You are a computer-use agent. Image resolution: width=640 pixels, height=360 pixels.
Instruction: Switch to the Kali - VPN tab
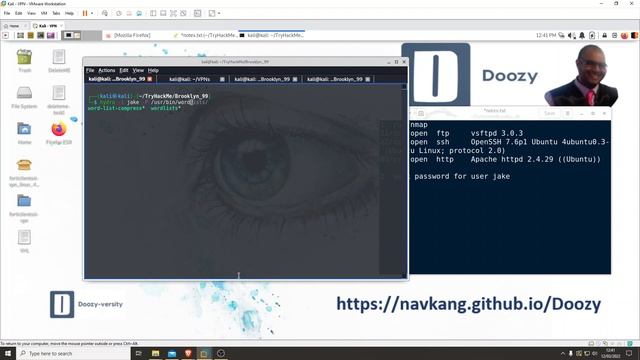click(47, 26)
